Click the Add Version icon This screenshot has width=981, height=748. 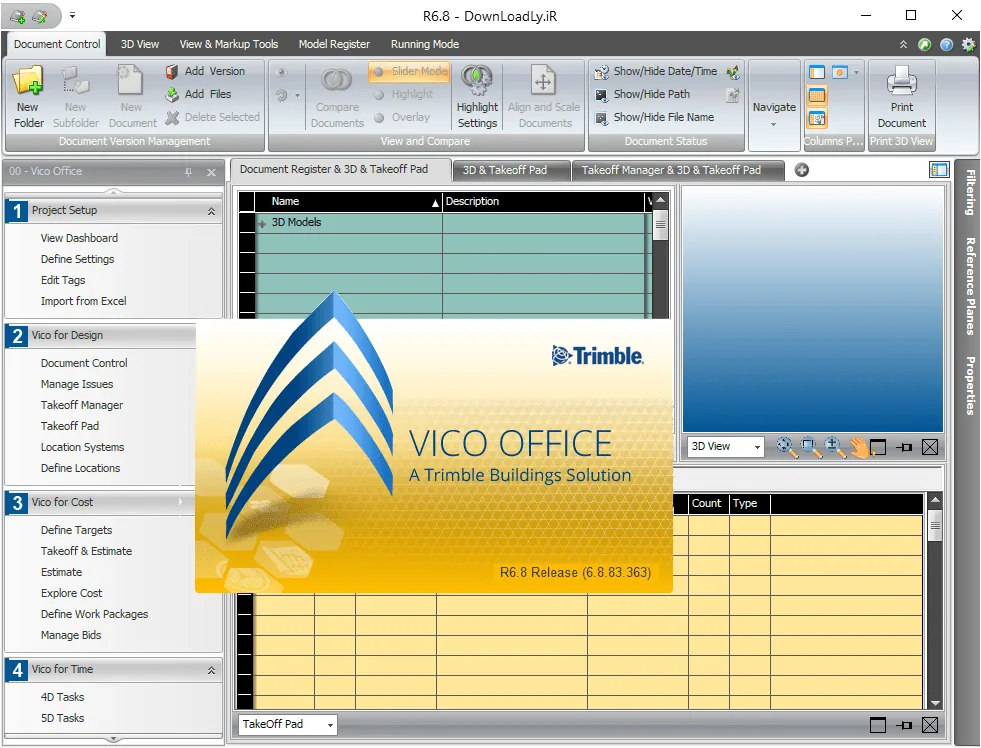tap(171, 71)
